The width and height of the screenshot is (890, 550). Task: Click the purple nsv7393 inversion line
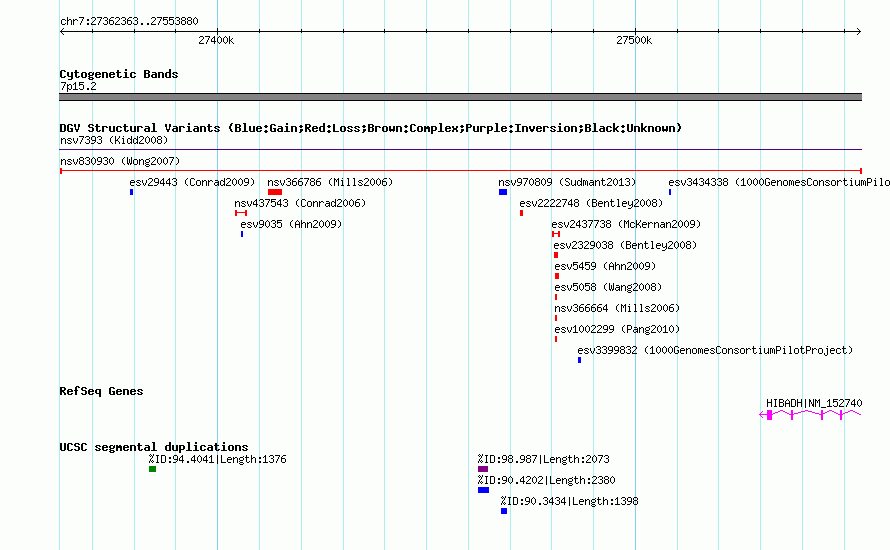(x=460, y=150)
